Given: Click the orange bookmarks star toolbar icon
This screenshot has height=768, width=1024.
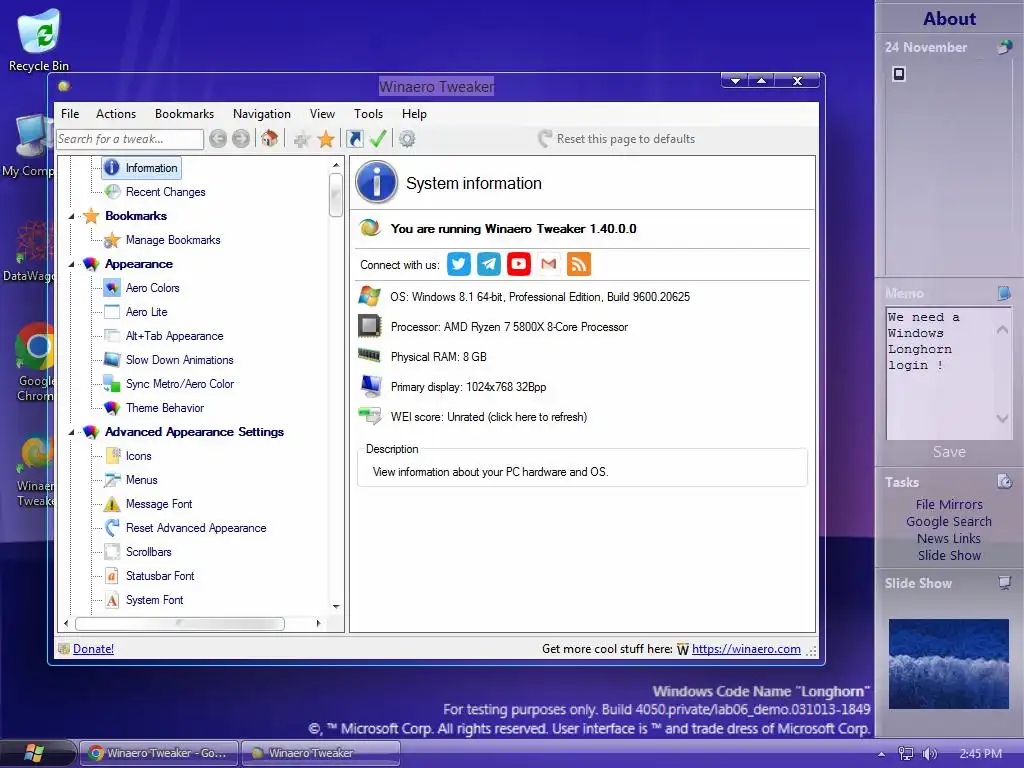Looking at the screenshot, I should (x=326, y=138).
